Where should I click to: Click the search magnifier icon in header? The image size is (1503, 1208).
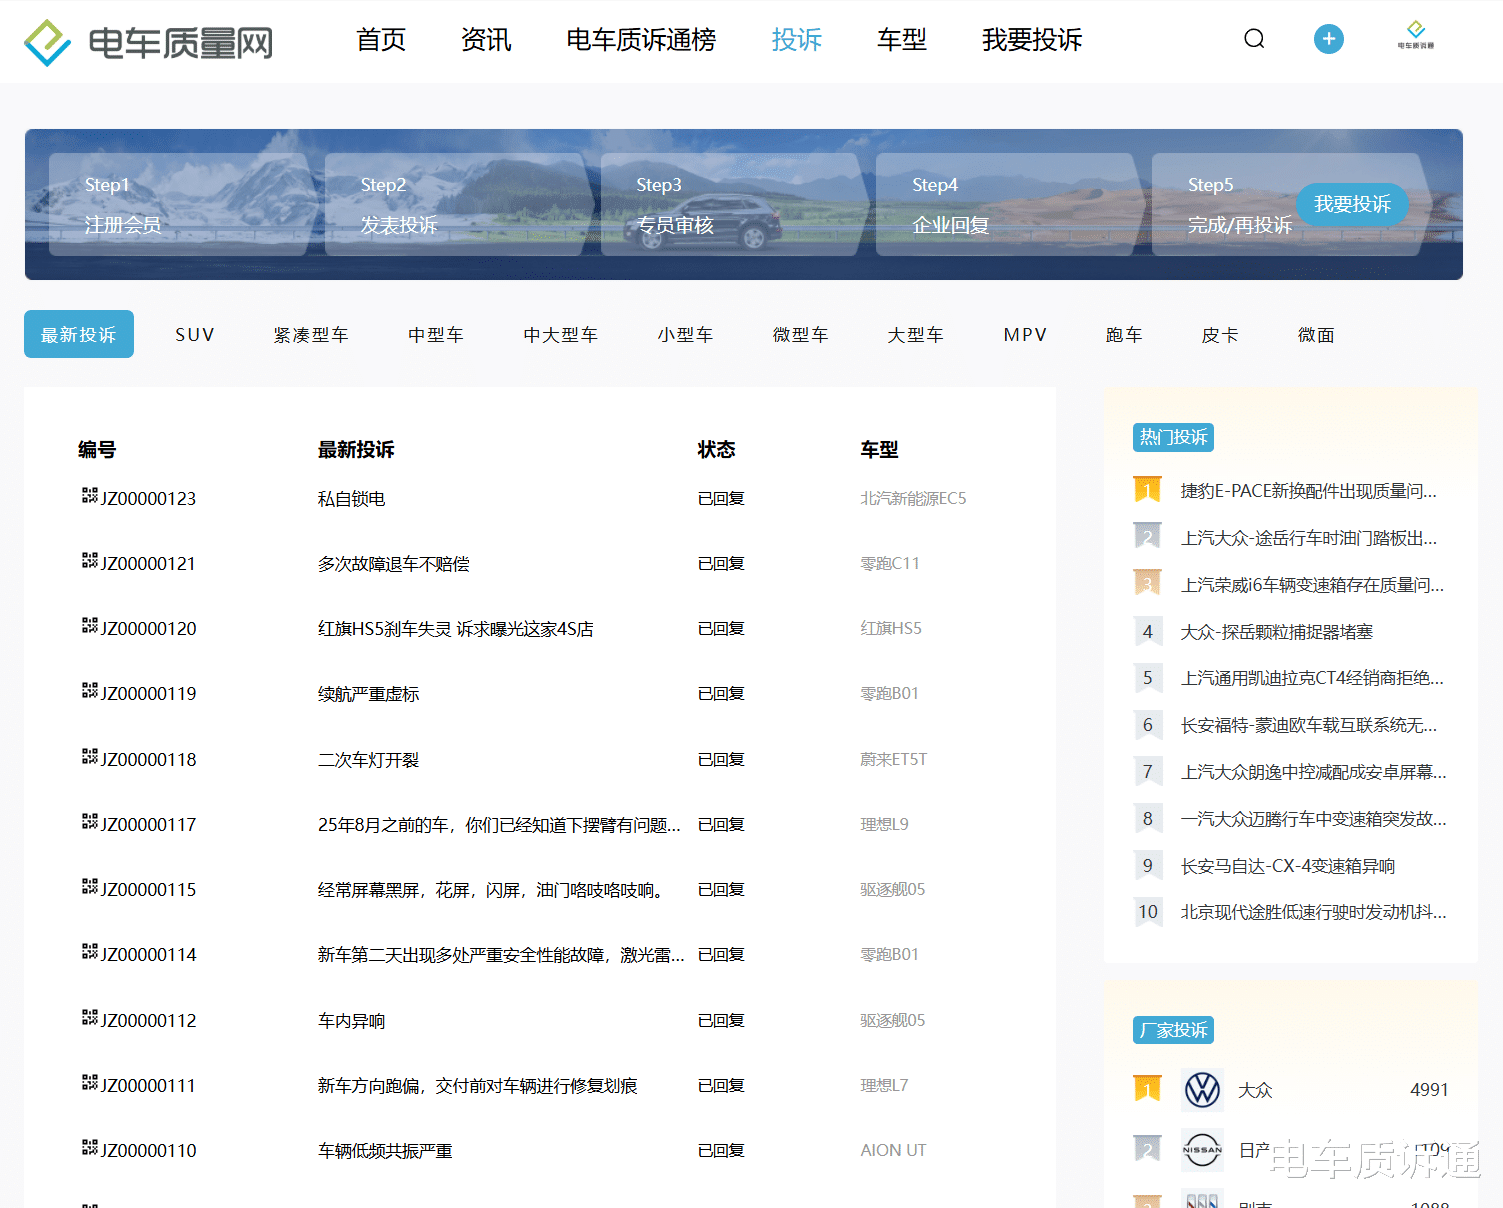coord(1254,39)
